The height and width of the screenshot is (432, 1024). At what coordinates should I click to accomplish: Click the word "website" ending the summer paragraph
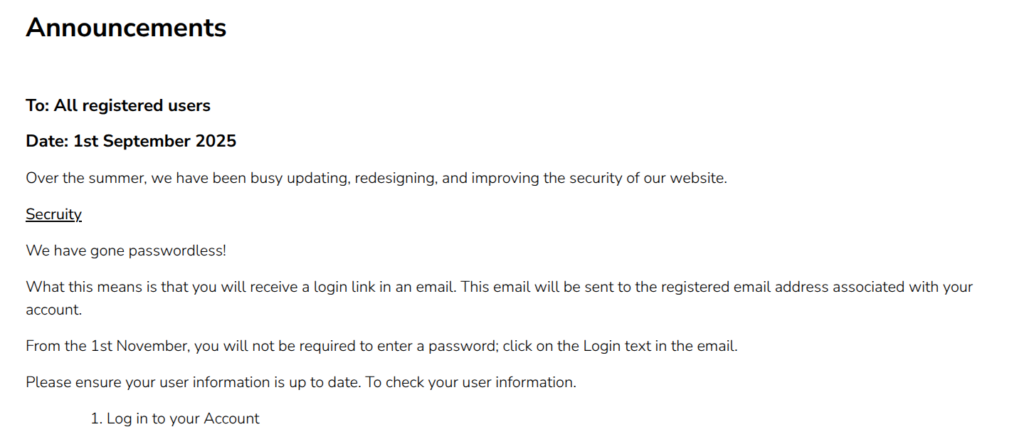696,178
